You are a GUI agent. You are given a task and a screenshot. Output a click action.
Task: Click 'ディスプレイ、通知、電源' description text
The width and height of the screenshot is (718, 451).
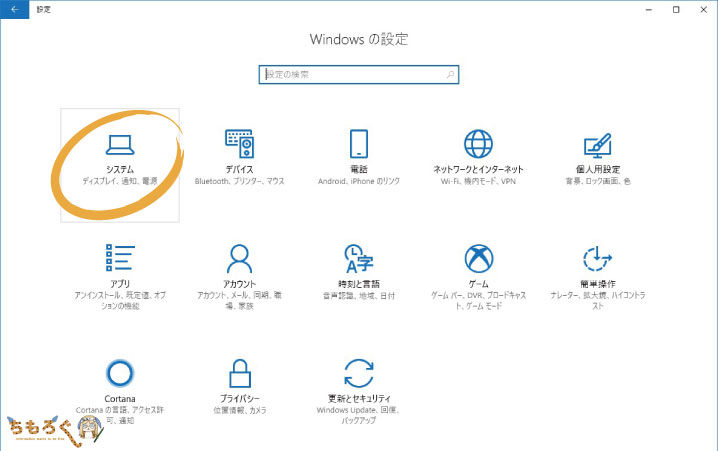coord(120,181)
